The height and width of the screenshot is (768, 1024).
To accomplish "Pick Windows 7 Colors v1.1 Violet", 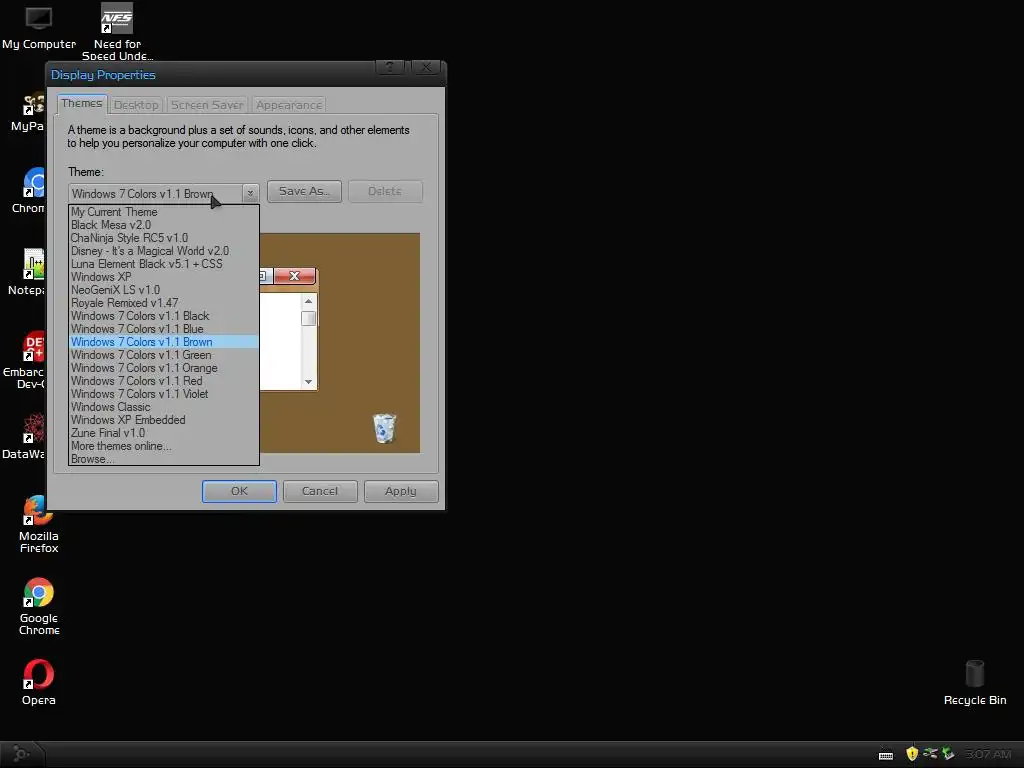I will click(x=164, y=394).
